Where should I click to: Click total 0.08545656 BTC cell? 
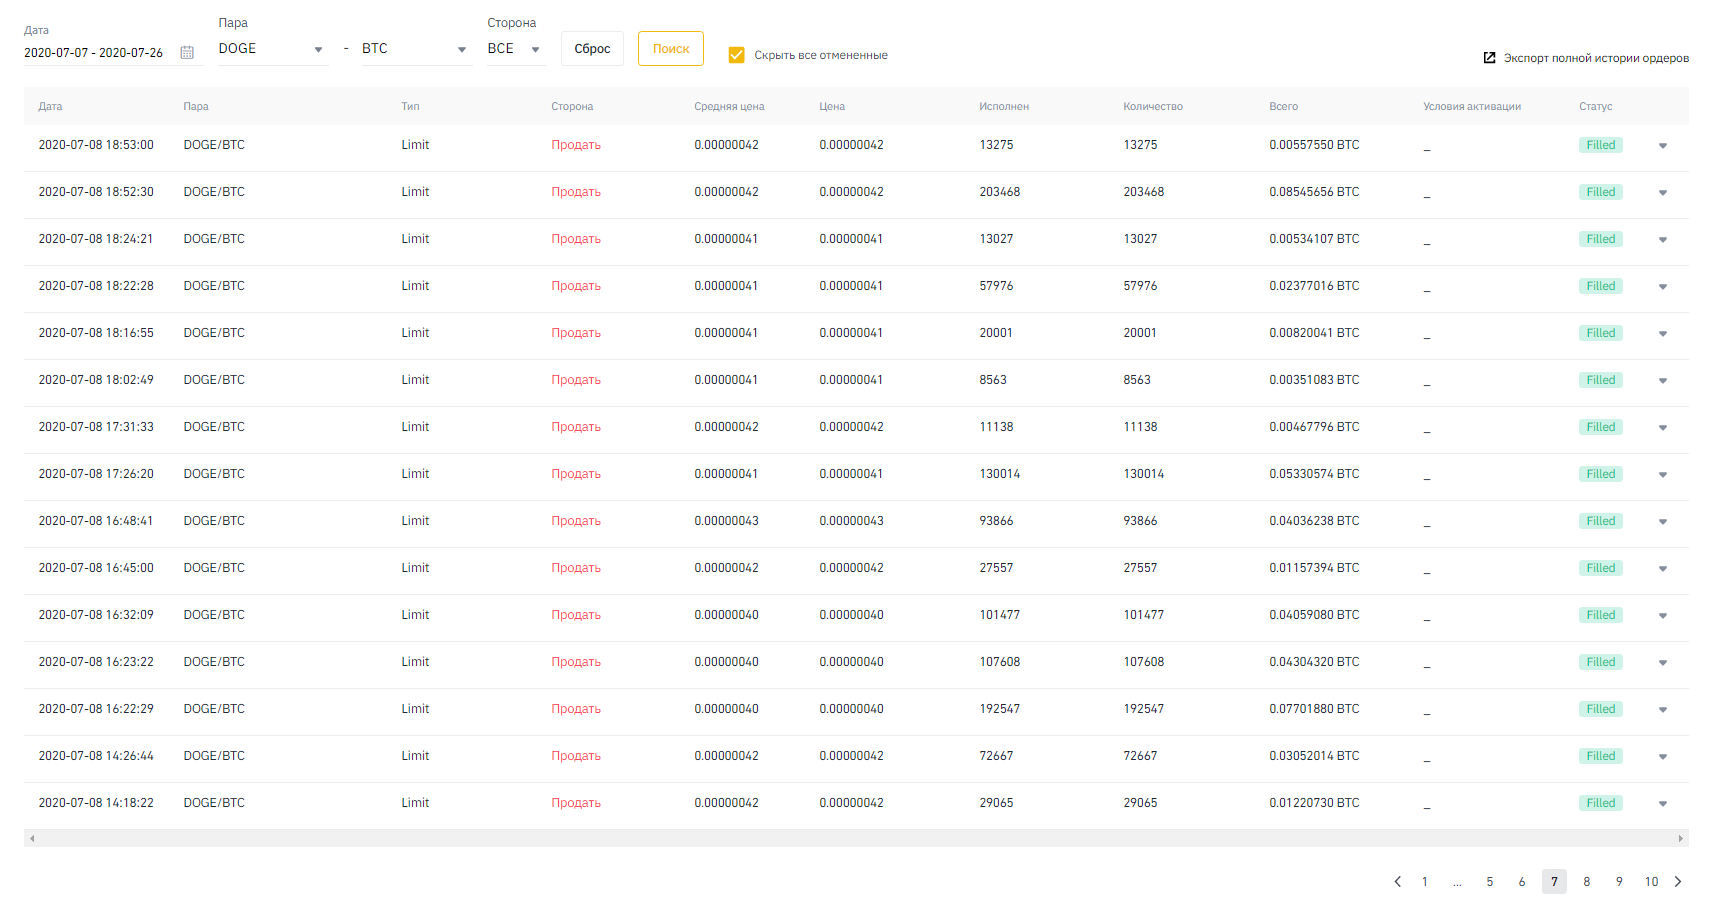[1314, 192]
